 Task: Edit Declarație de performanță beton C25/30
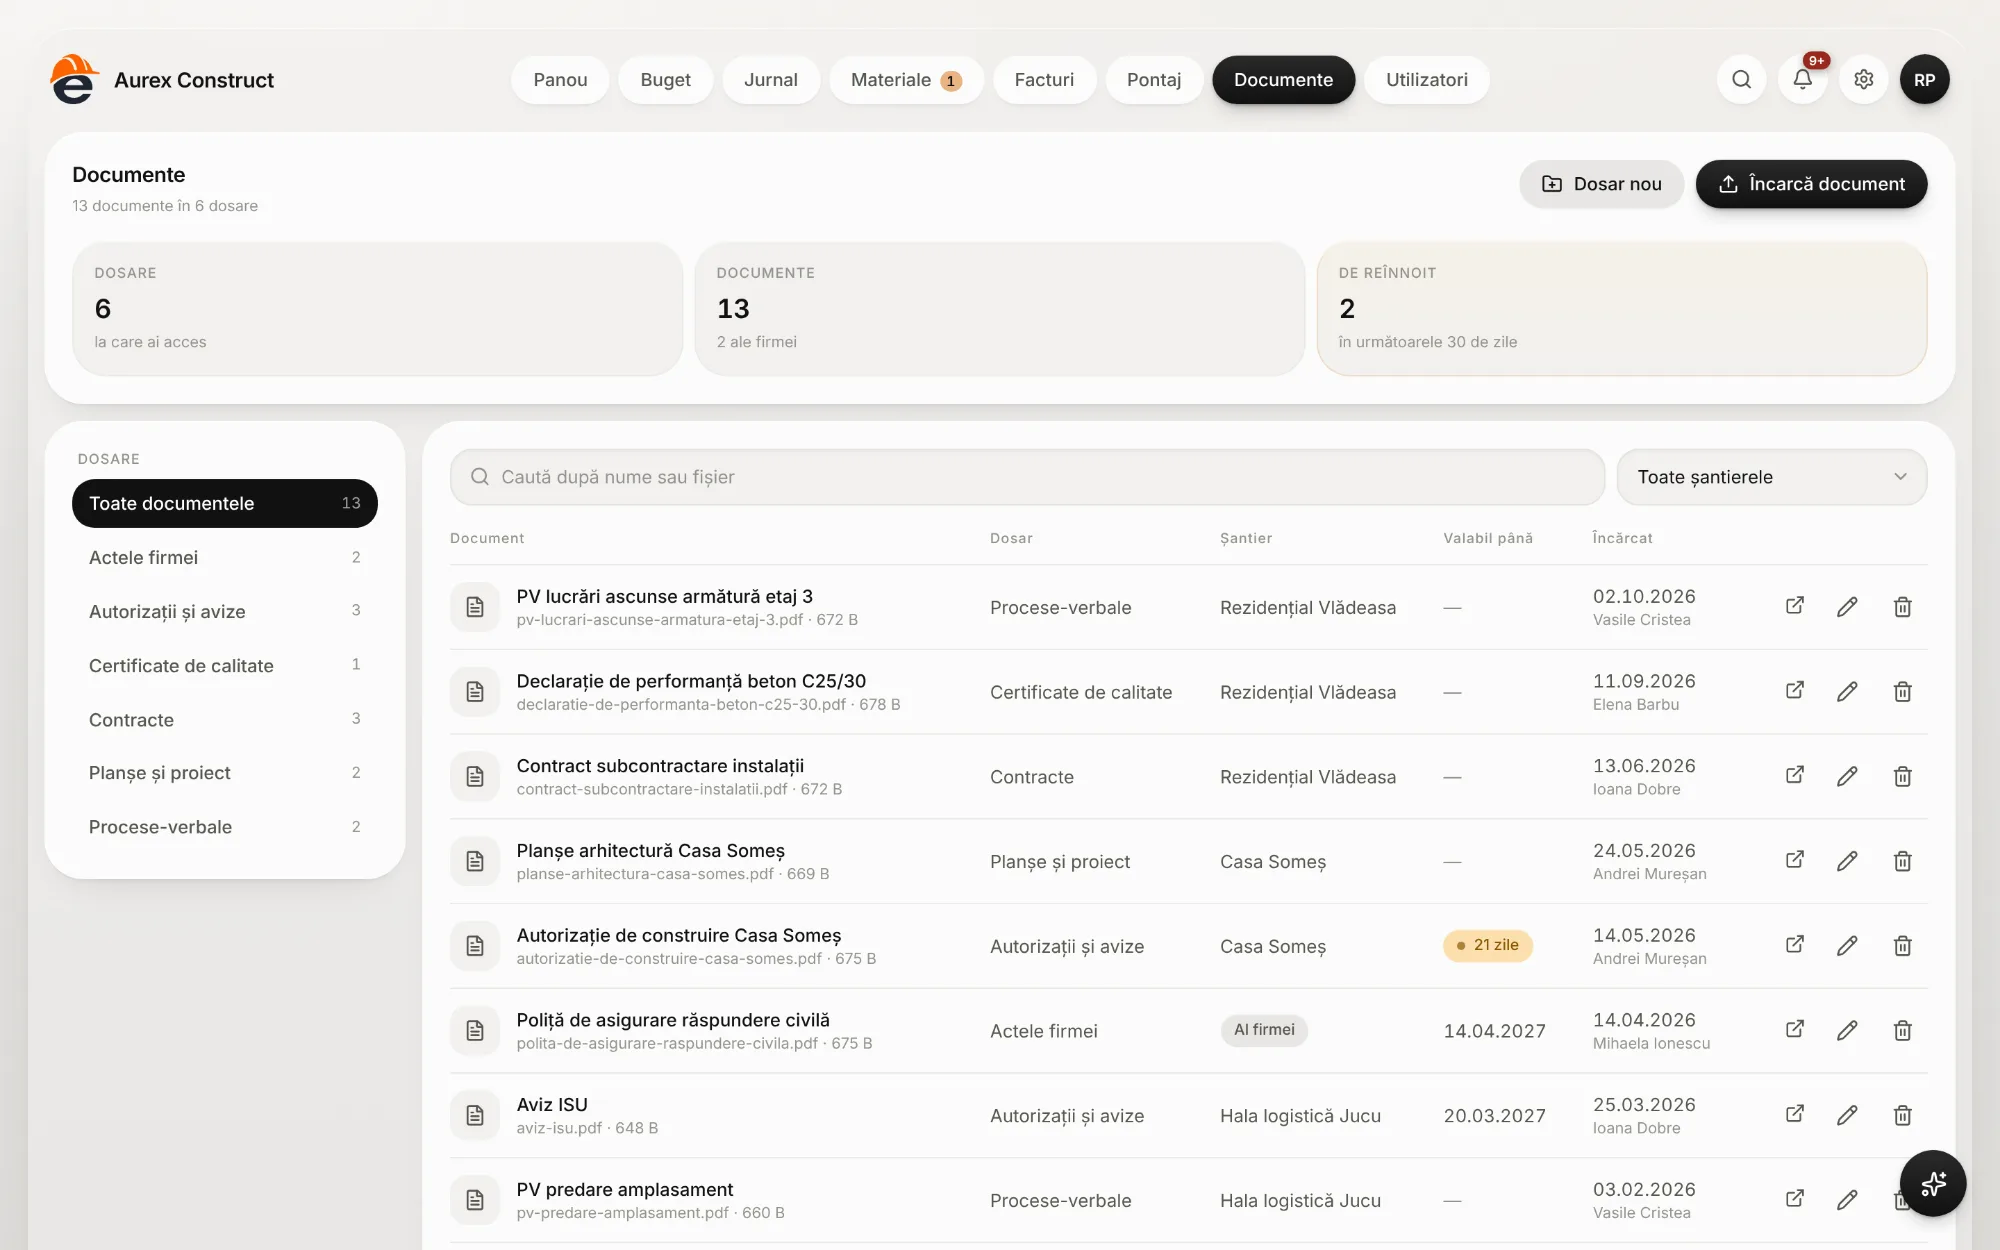(x=1847, y=691)
